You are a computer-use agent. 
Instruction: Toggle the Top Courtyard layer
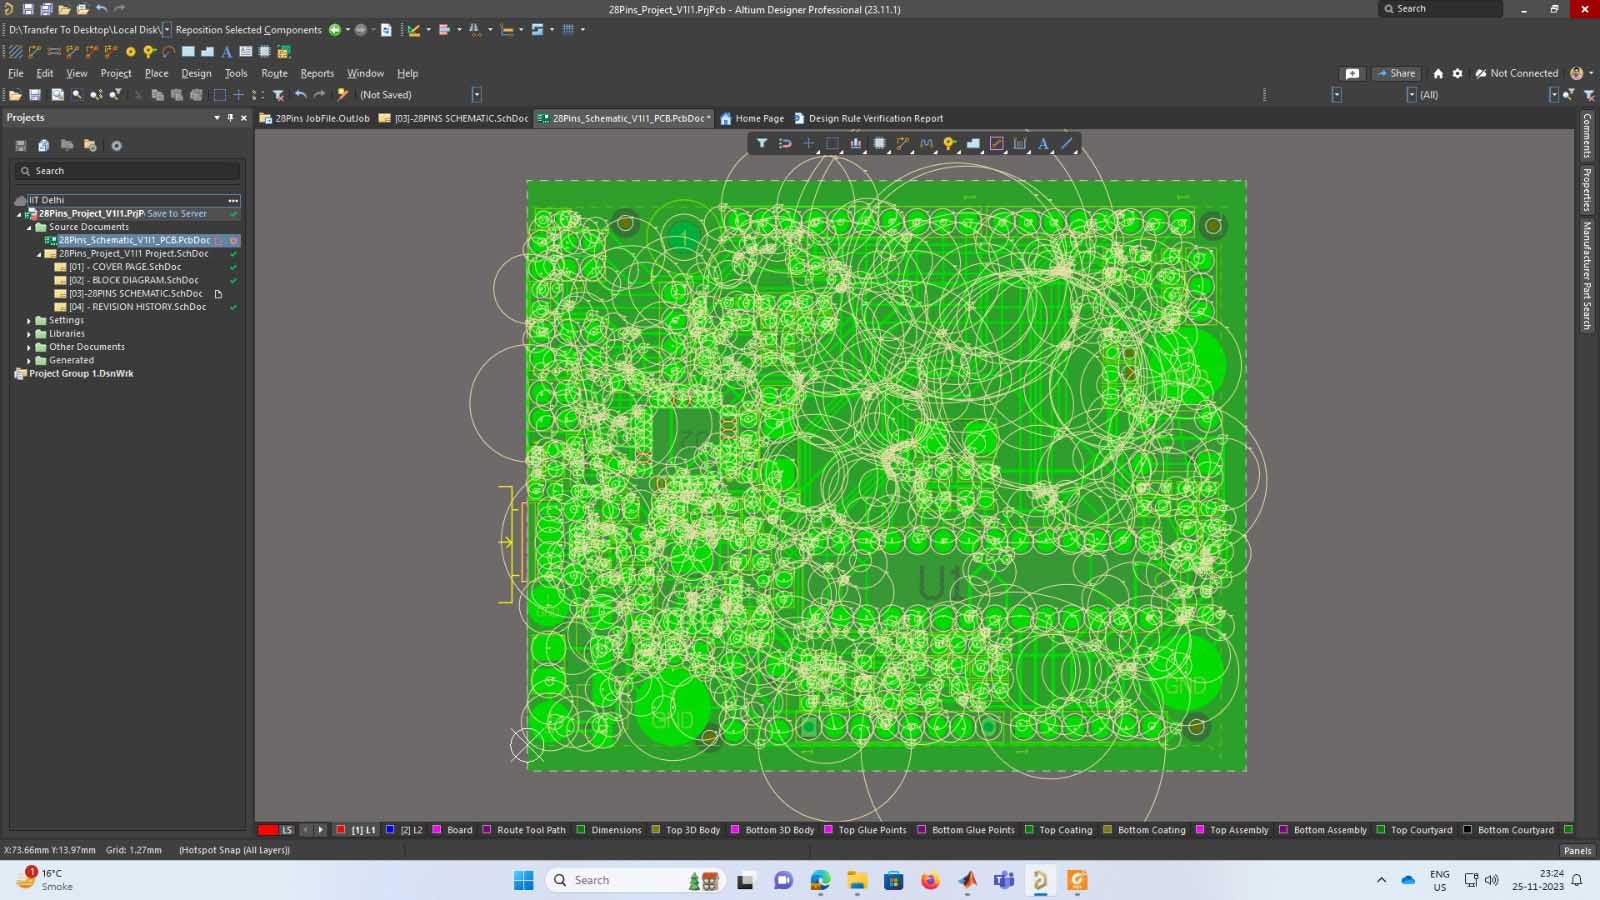click(1421, 830)
